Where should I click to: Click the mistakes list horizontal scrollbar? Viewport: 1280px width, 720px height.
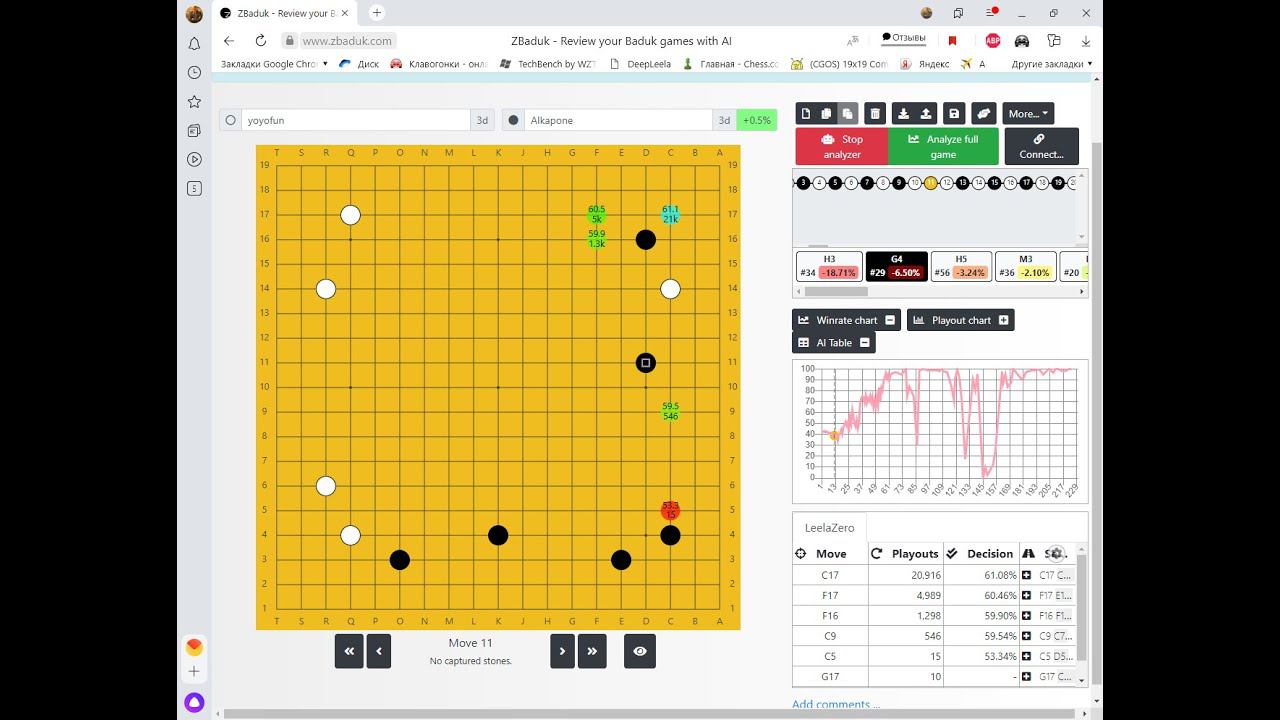(836, 292)
